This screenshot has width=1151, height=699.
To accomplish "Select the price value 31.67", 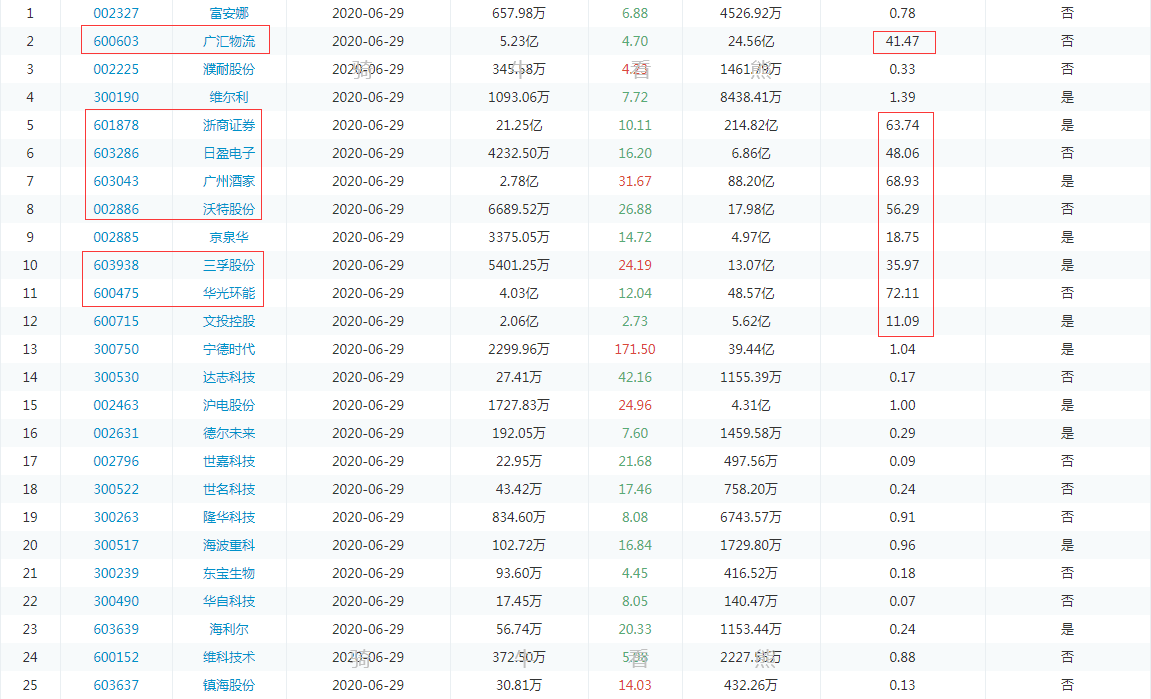I will (635, 181).
